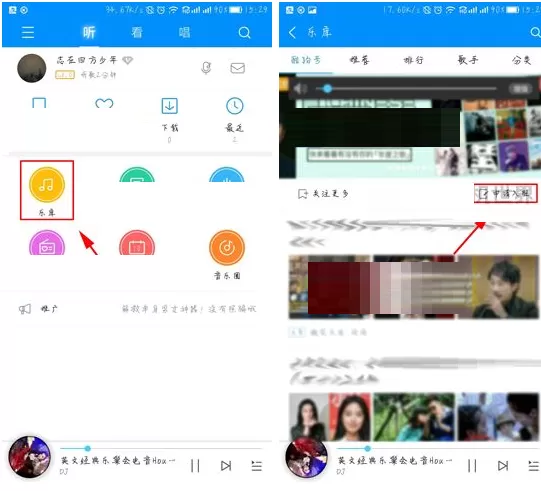The height and width of the screenshot is (491, 541).
Task: Switch to the 唱 tab
Action: (185, 32)
